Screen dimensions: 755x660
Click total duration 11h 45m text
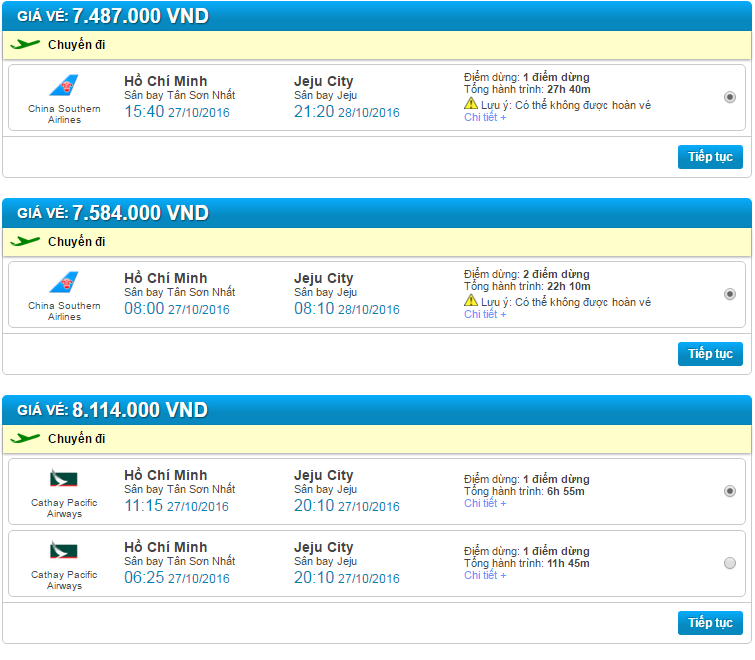click(568, 563)
